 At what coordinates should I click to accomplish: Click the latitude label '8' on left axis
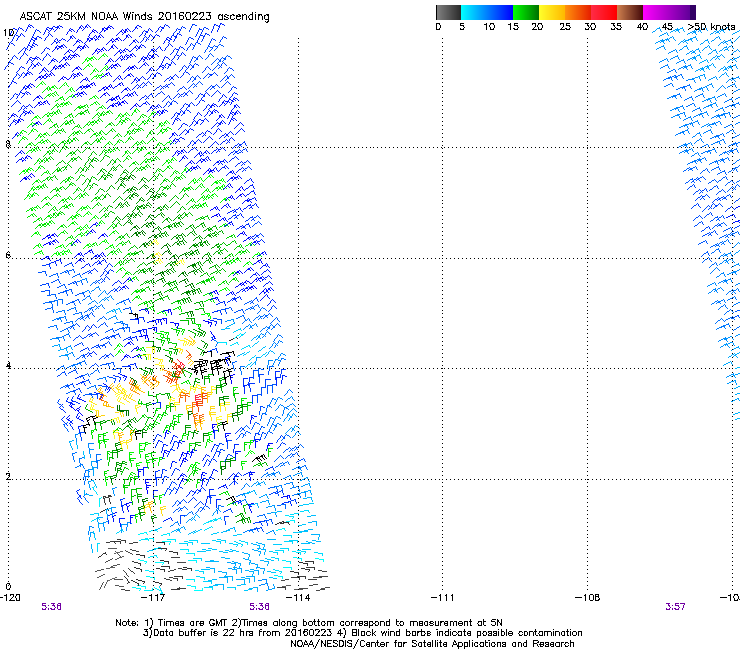pyautogui.click(x=8, y=144)
